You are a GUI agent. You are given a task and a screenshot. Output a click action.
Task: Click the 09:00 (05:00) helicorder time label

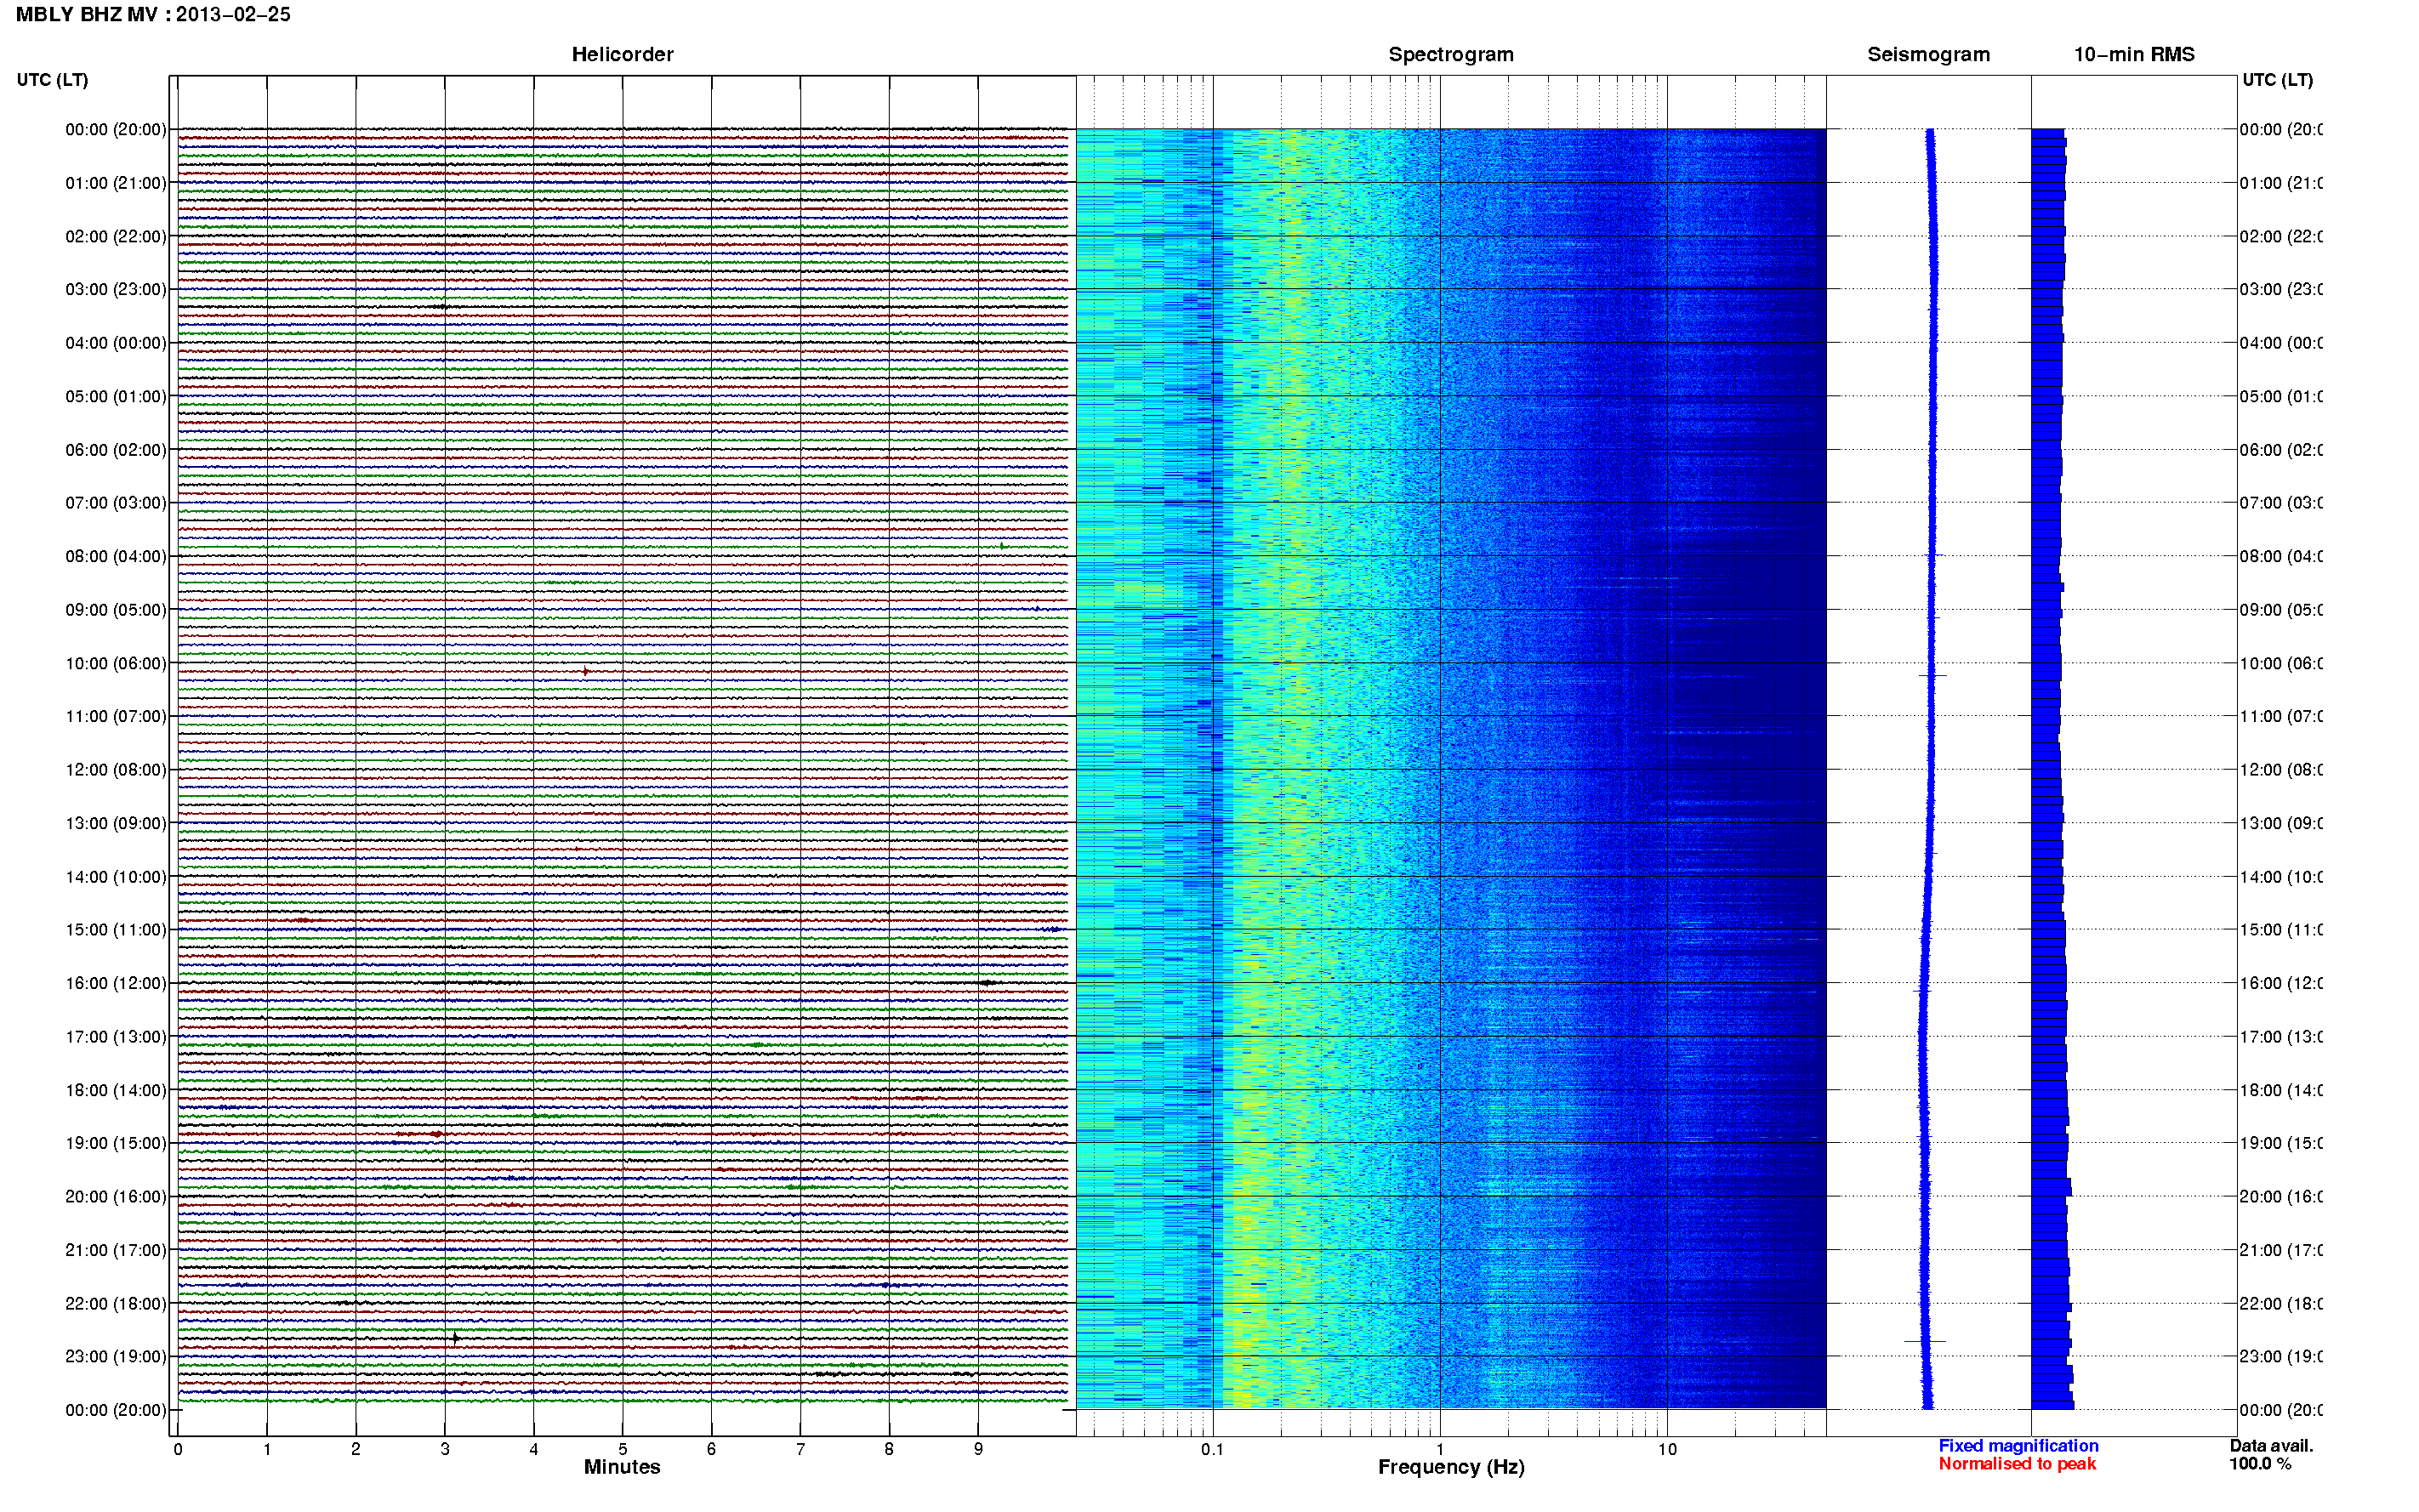pyautogui.click(x=116, y=610)
